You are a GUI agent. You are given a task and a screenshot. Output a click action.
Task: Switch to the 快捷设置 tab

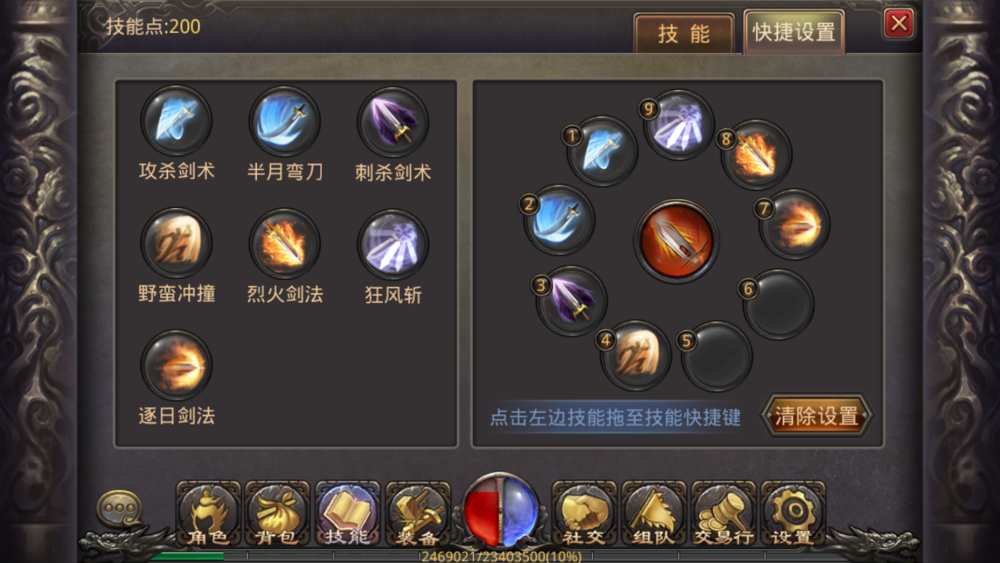[x=794, y=32]
